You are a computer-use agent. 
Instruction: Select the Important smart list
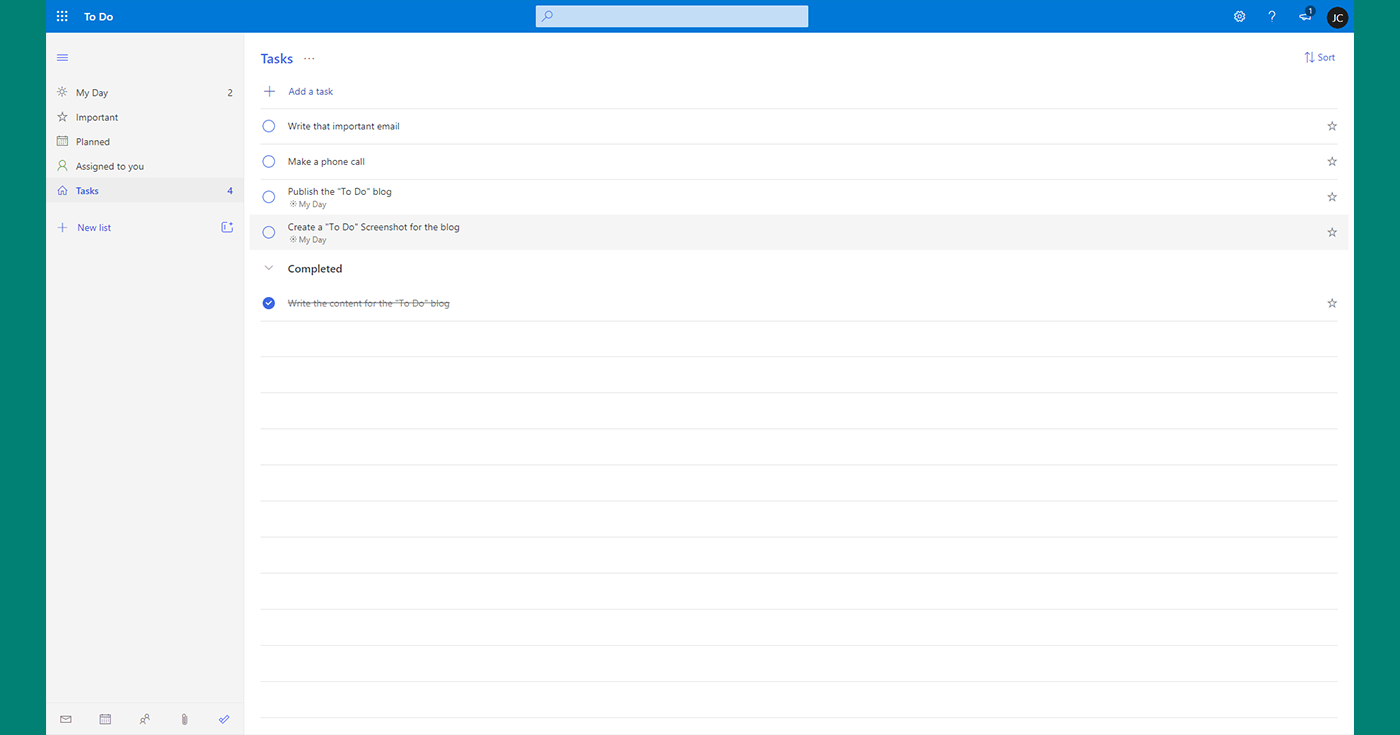[97, 116]
